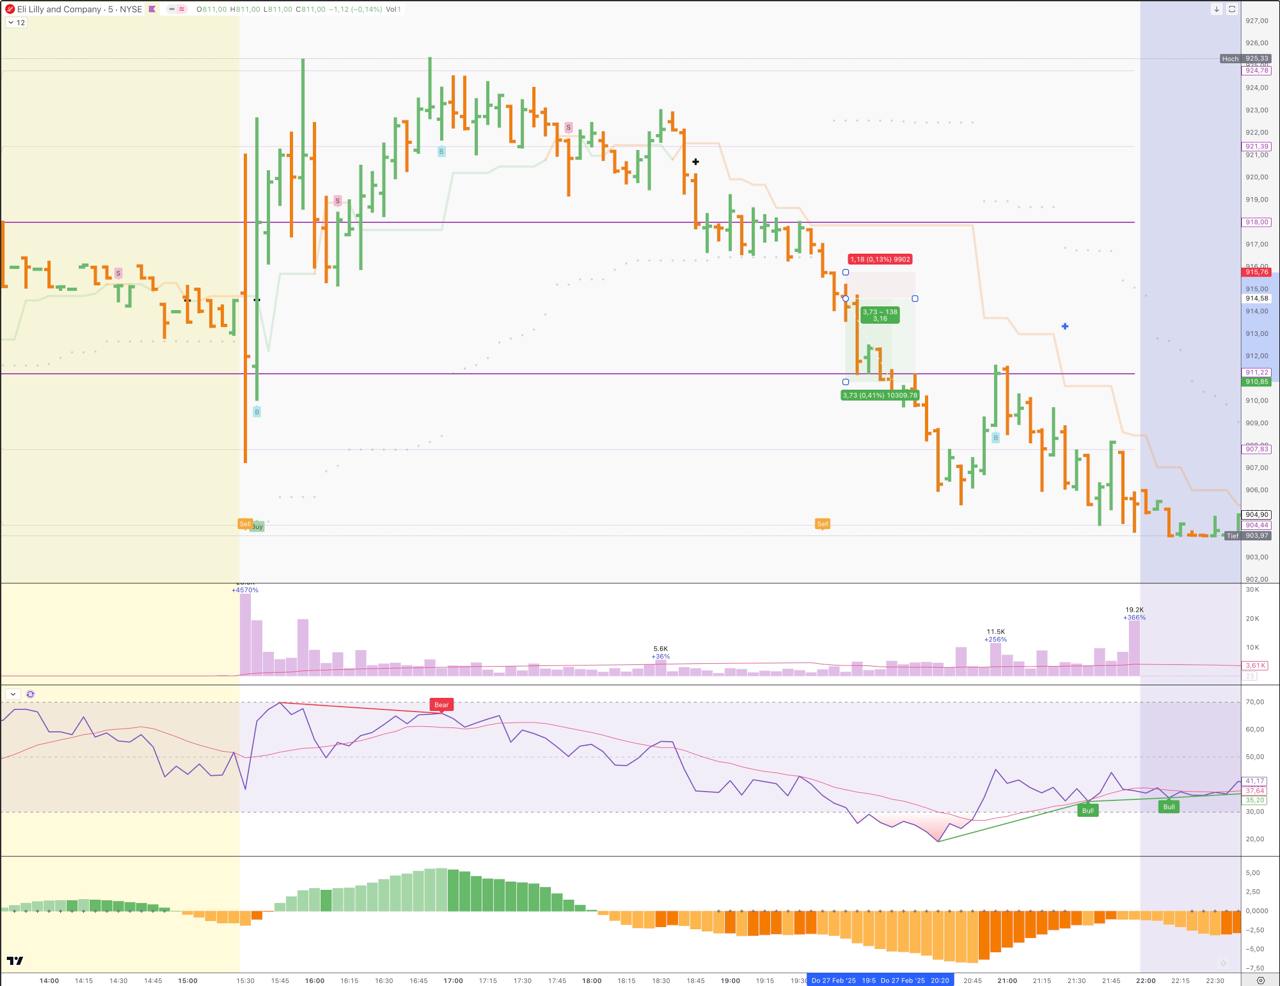
Task: Click the blue plus marker on chart
Action: tap(1065, 326)
